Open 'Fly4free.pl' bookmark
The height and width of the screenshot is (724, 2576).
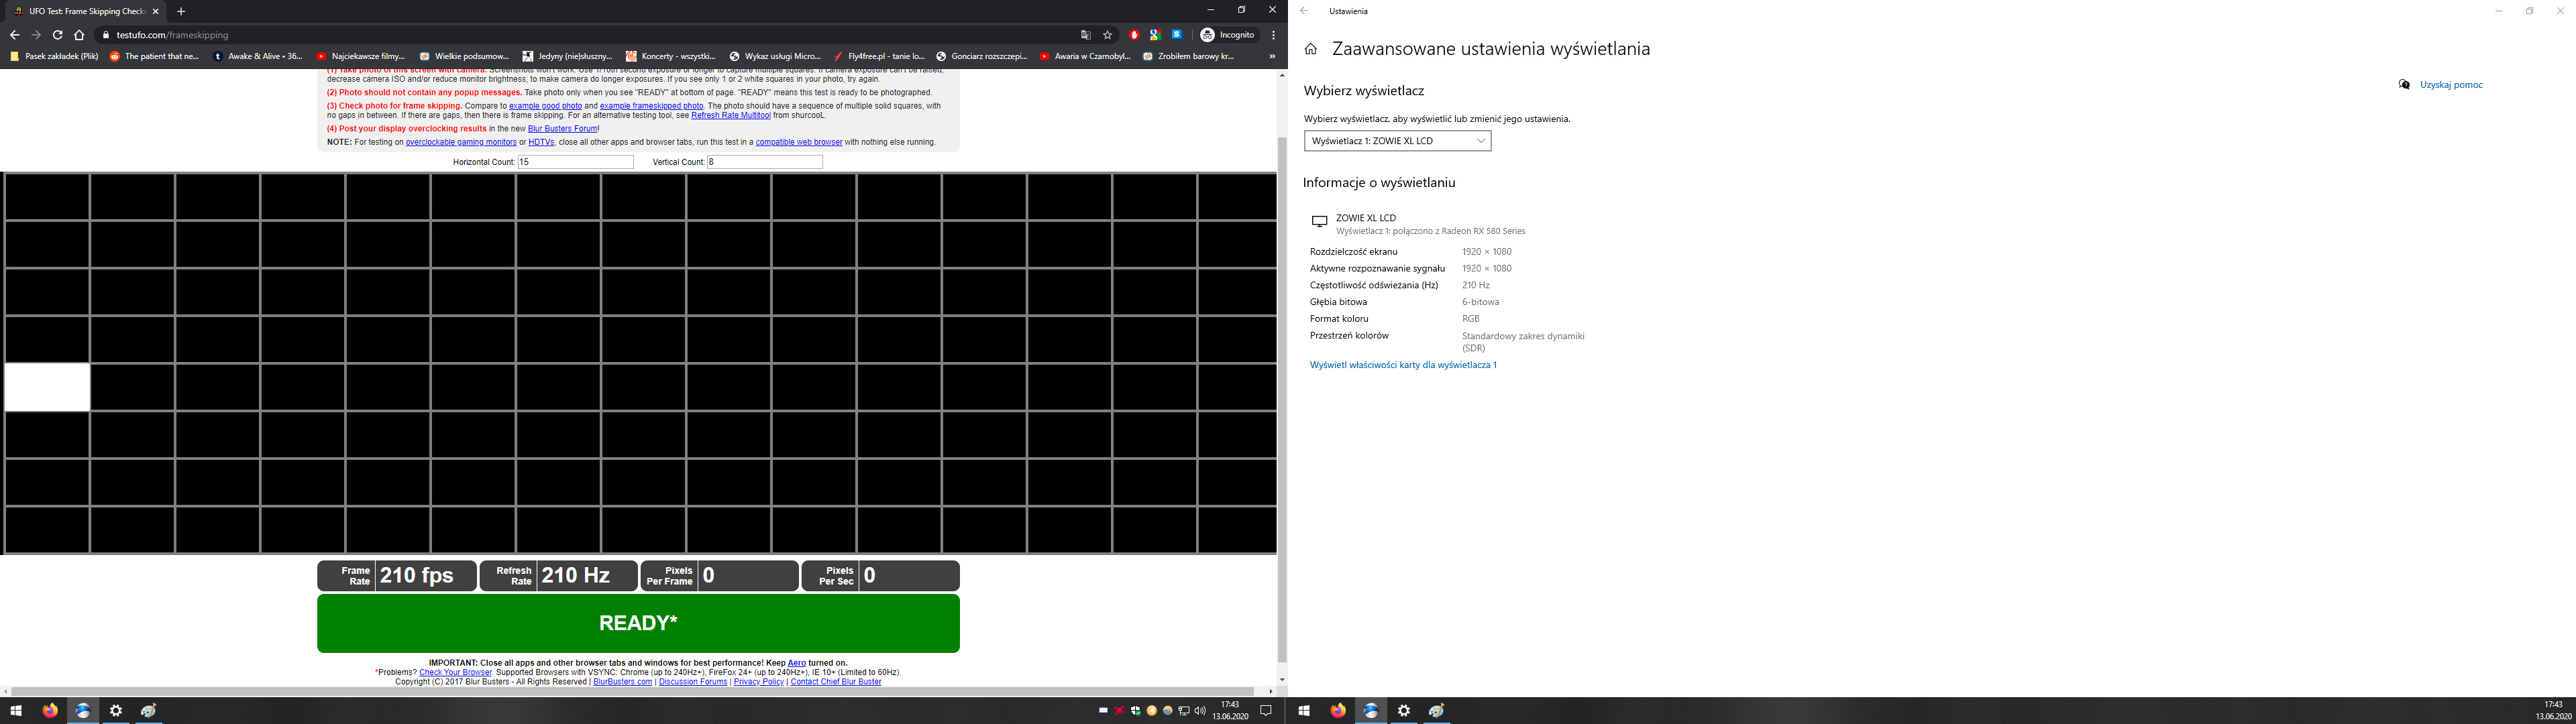coord(879,57)
